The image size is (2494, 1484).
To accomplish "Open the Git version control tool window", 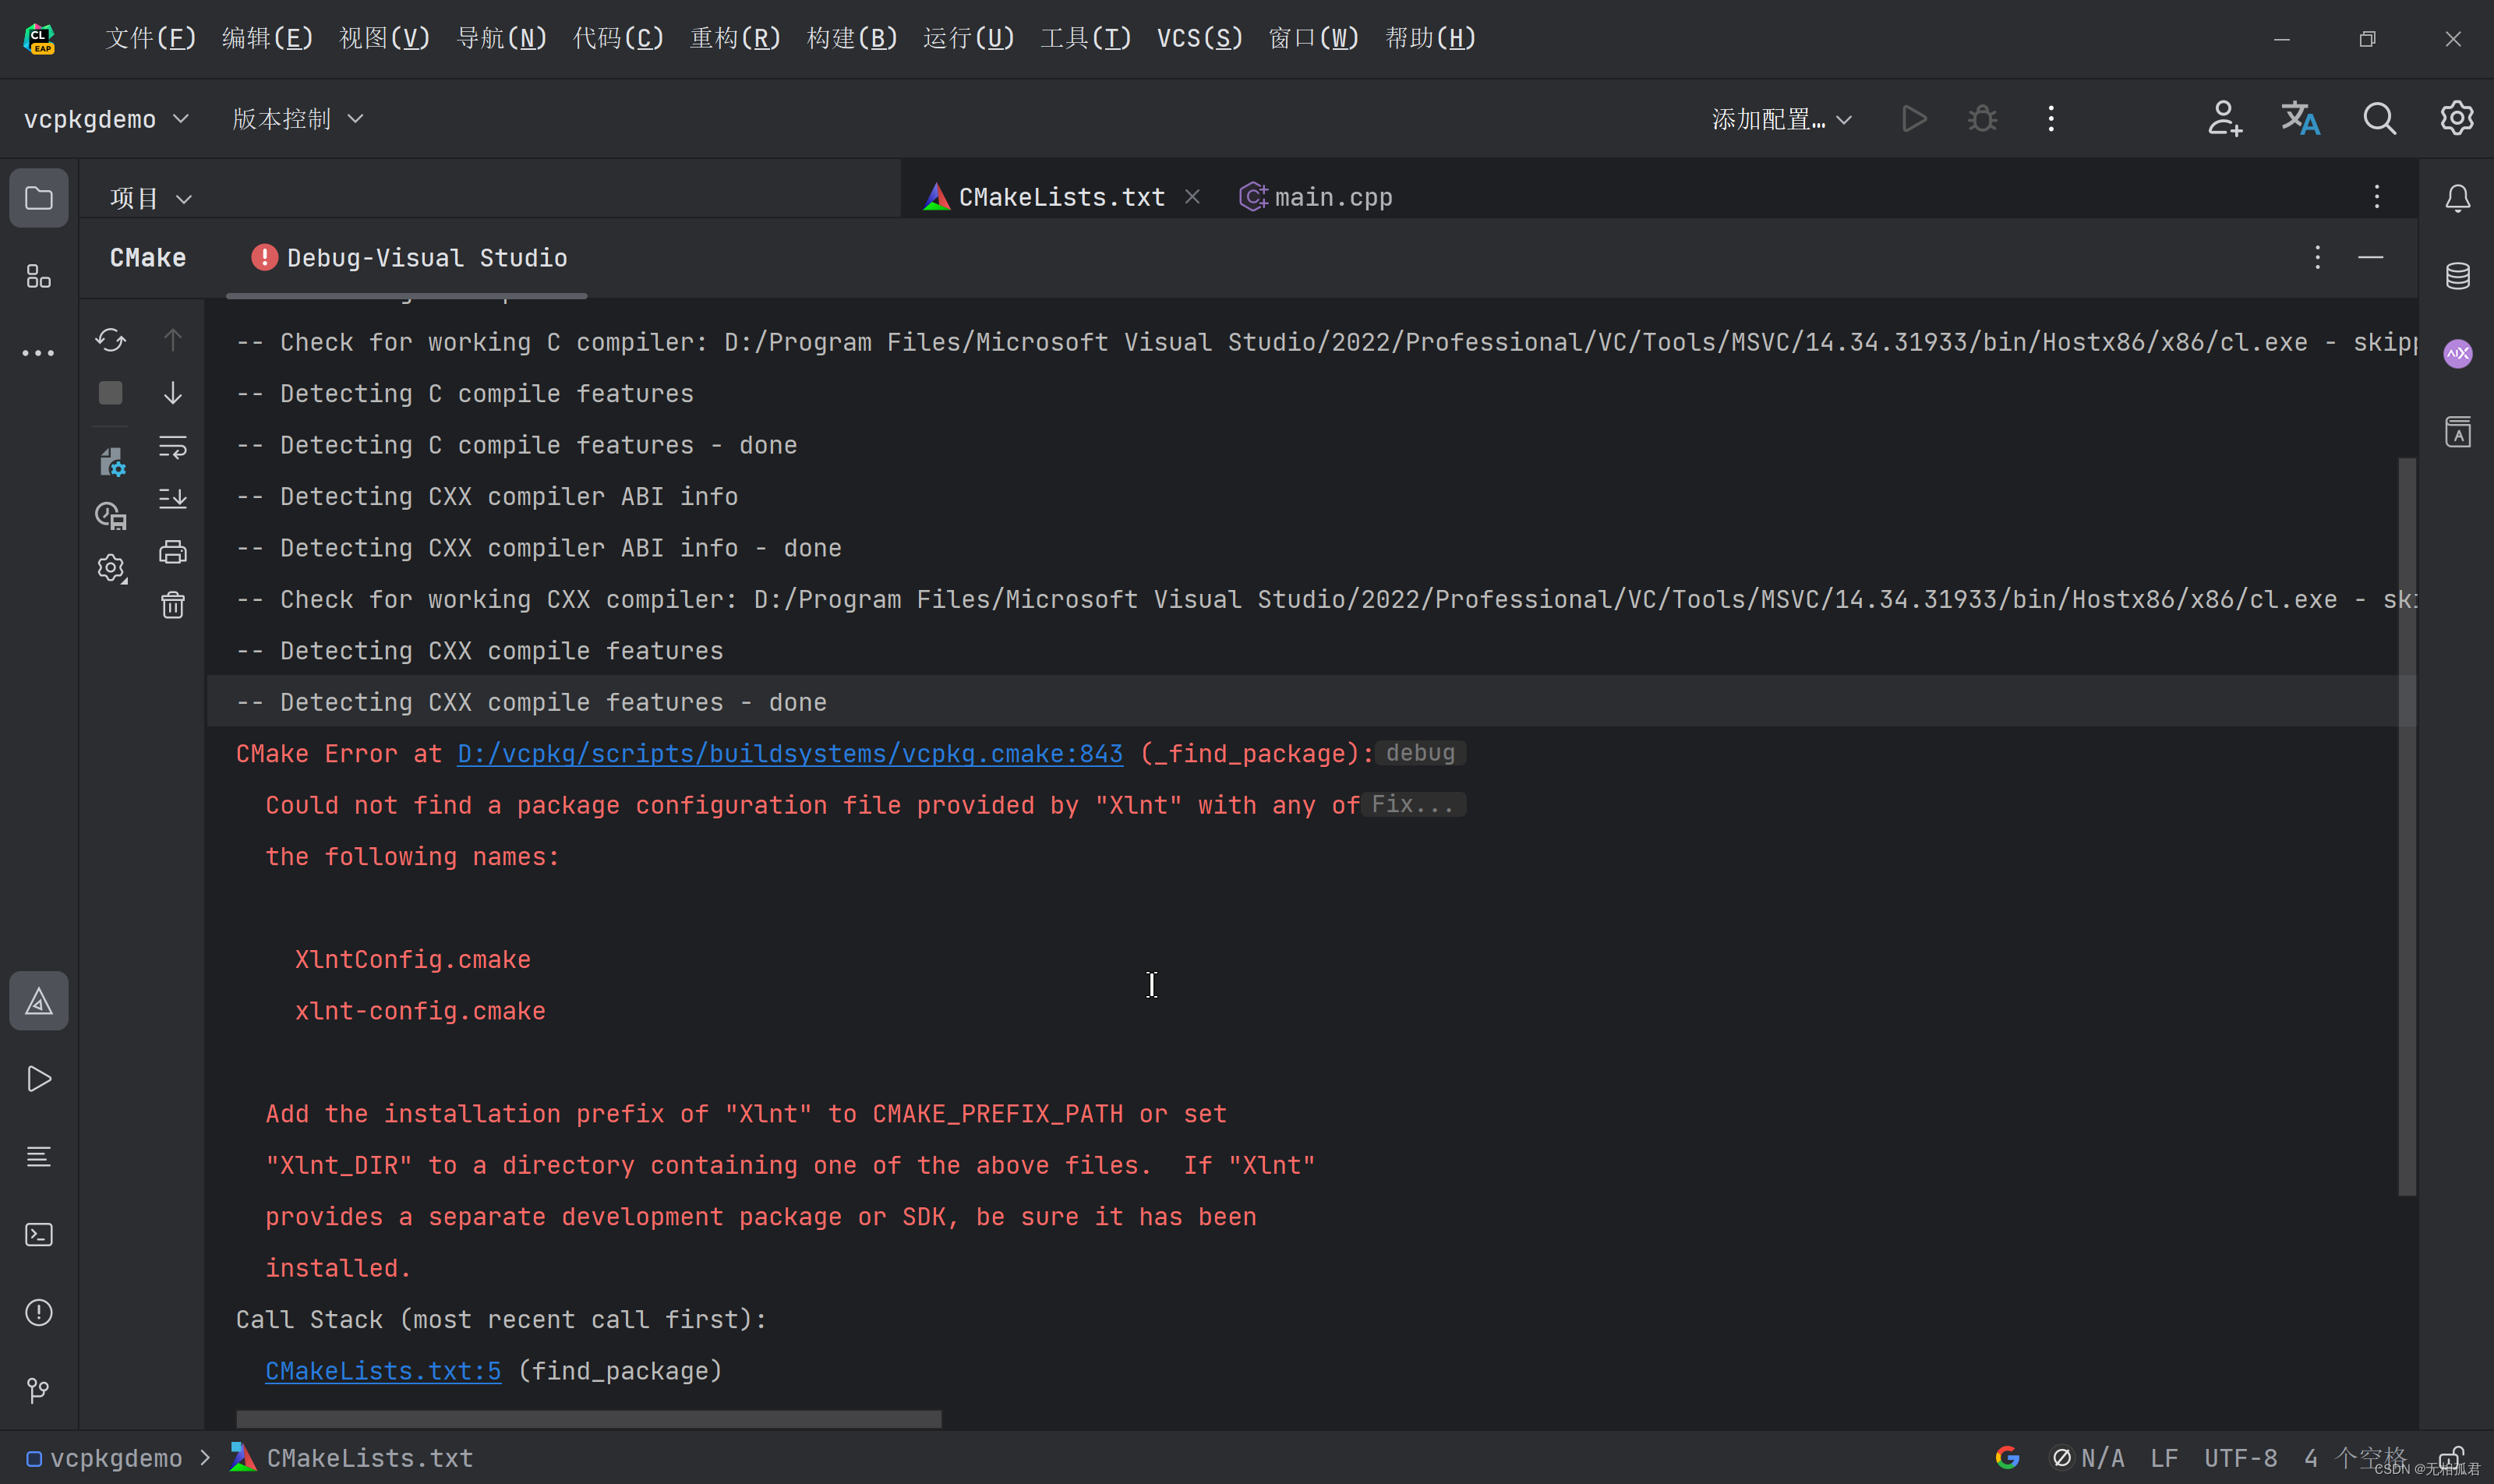I will click(39, 1390).
